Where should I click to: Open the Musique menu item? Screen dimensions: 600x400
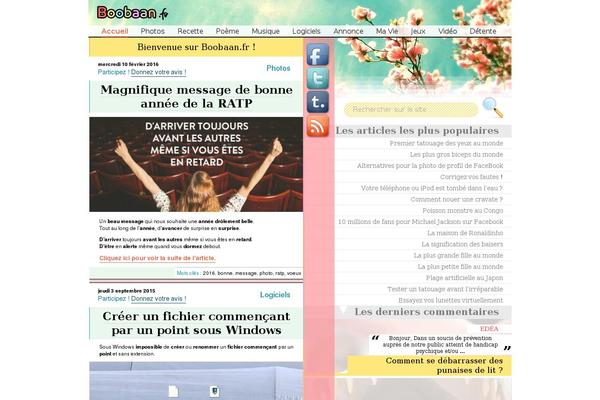pos(266,31)
